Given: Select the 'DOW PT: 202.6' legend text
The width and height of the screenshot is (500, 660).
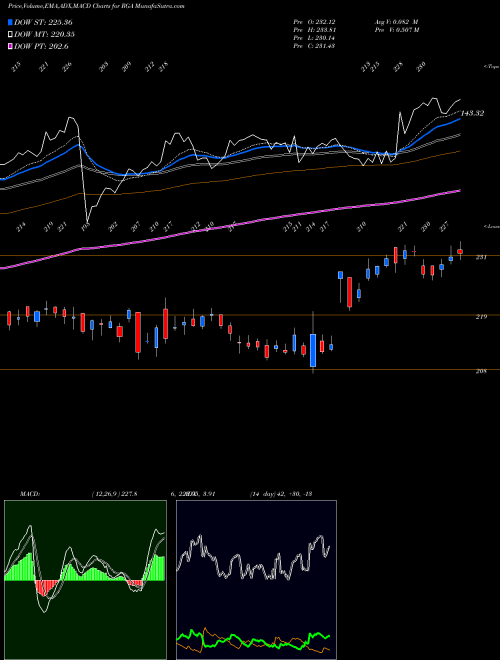Looking at the screenshot, I should click(41, 46).
